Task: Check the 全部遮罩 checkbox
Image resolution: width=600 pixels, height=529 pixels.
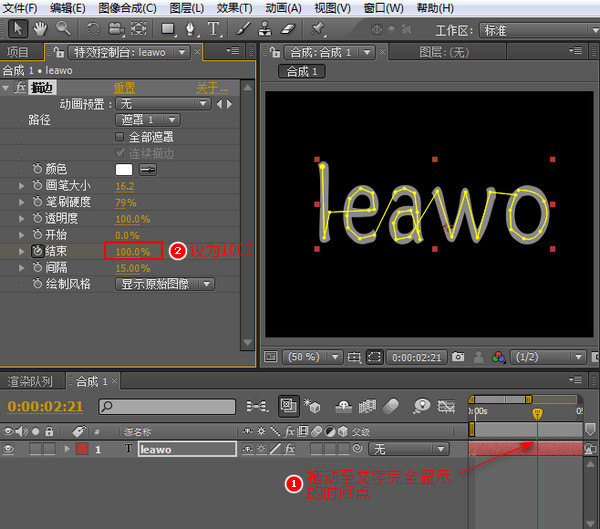Action: coord(120,136)
